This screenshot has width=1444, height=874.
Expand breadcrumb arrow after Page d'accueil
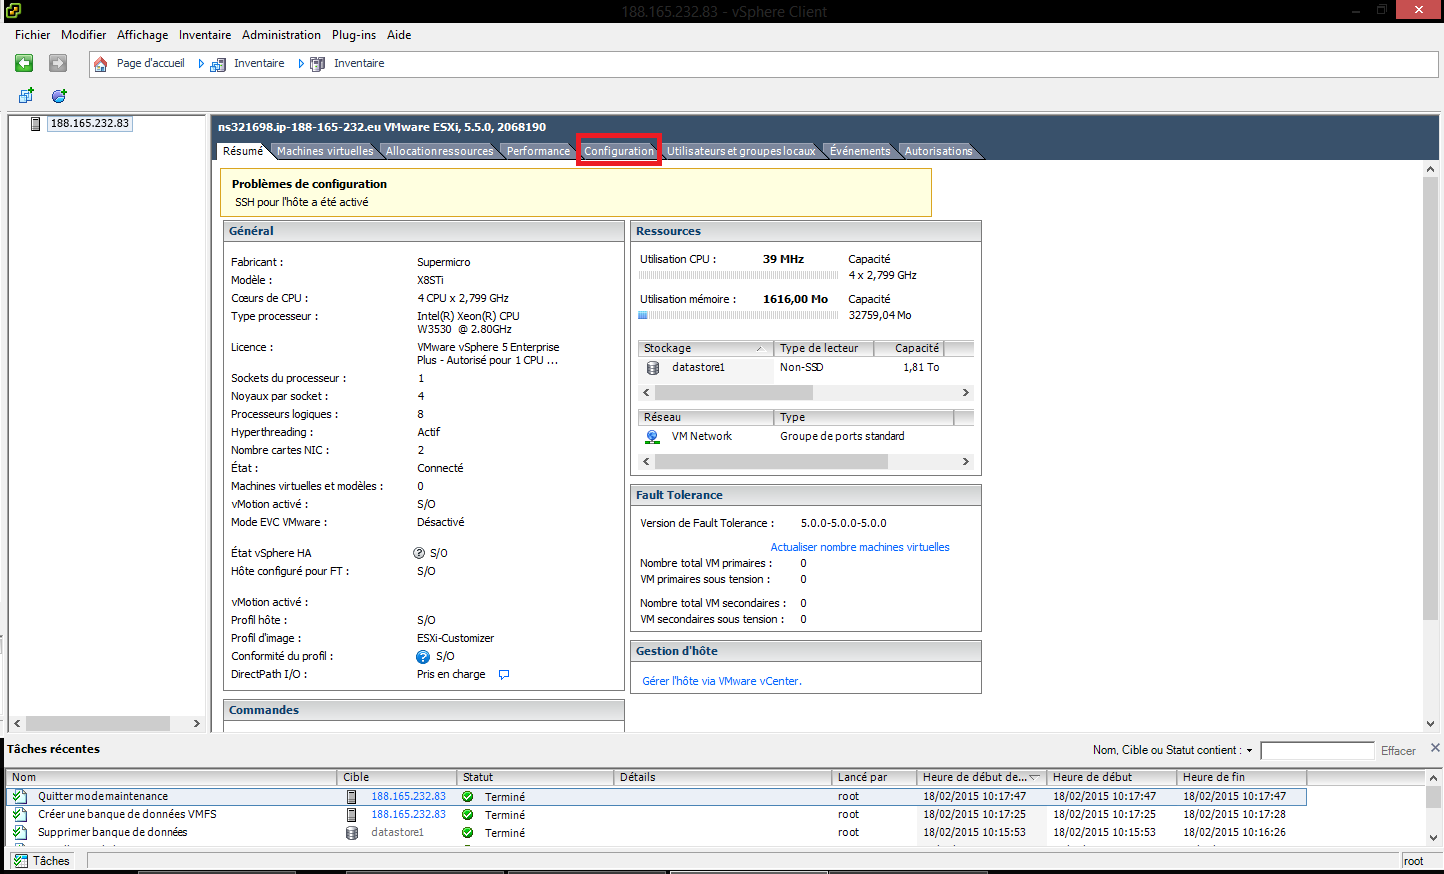click(200, 63)
